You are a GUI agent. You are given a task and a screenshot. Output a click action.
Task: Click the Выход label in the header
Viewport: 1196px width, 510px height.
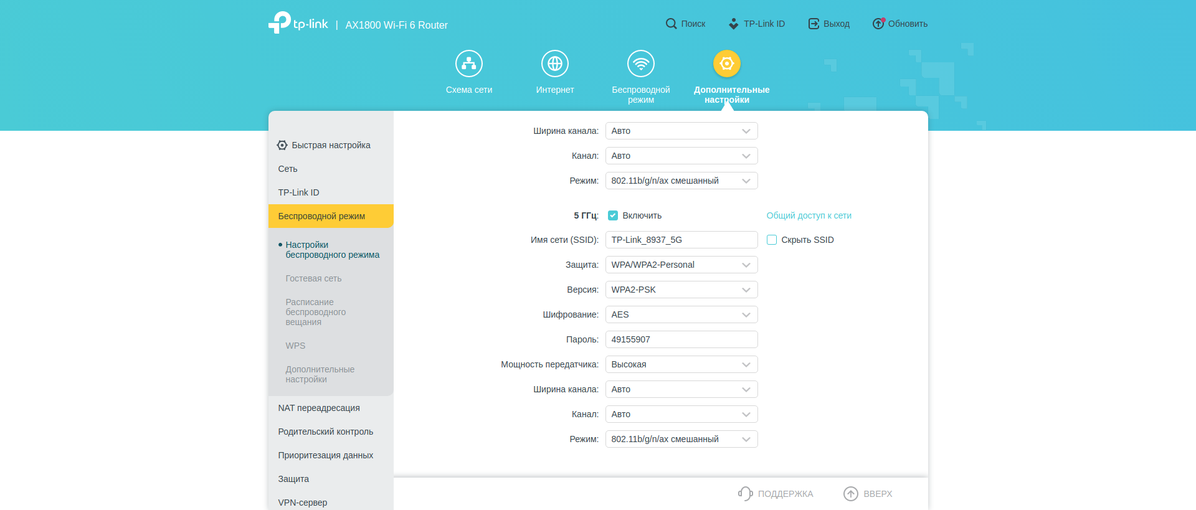[x=837, y=24]
